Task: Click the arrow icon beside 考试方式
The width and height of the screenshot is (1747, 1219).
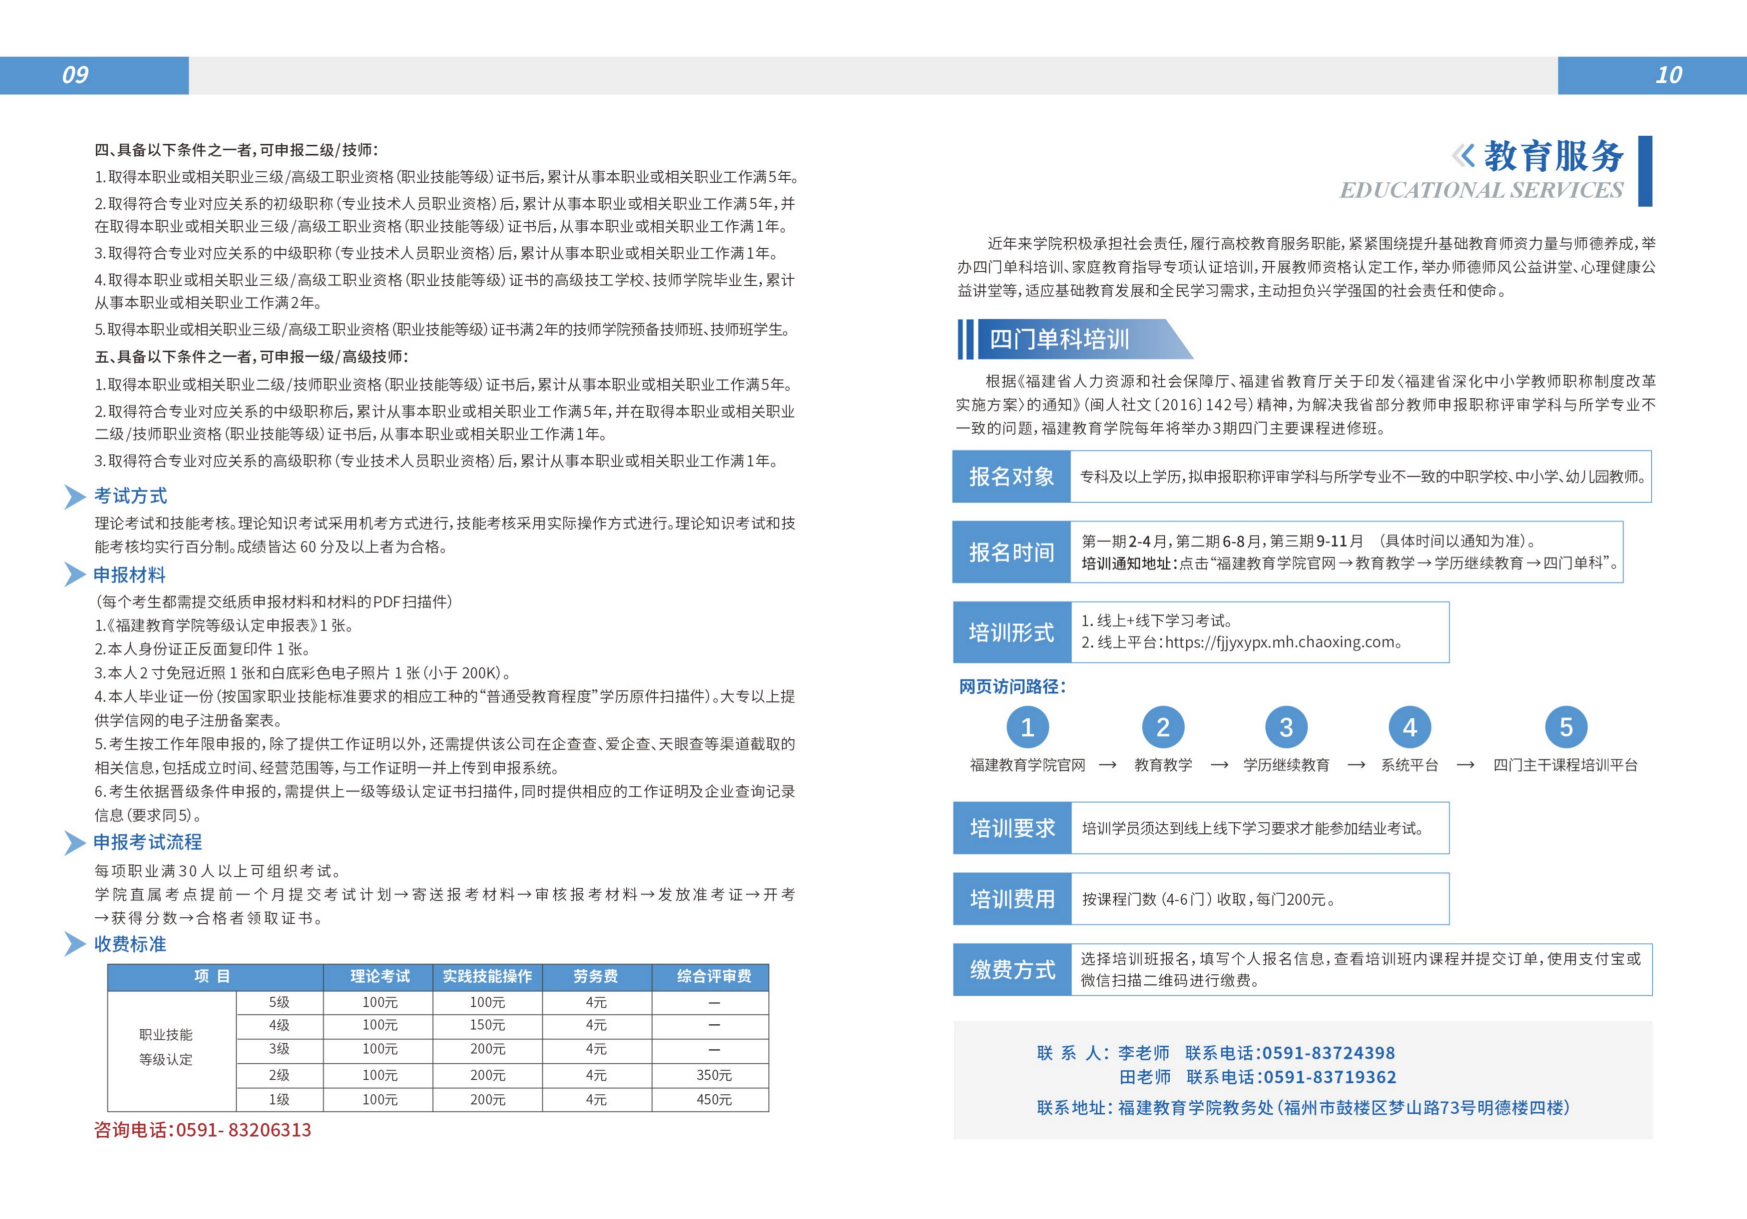Action: [x=75, y=496]
